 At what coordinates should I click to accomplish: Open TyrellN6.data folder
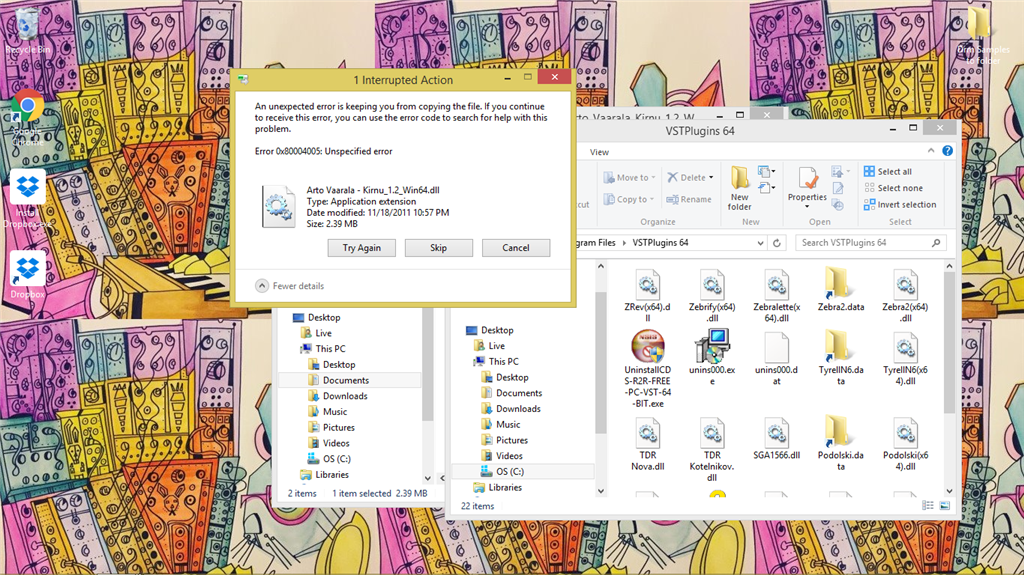click(840, 357)
